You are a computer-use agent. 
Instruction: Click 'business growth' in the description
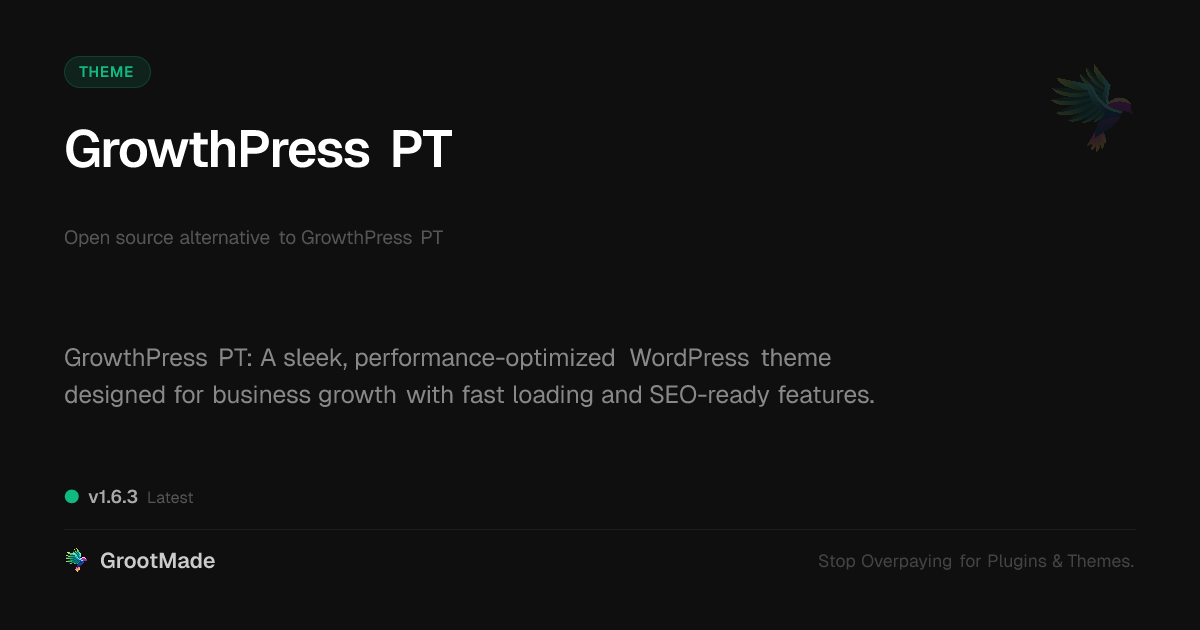[304, 395]
